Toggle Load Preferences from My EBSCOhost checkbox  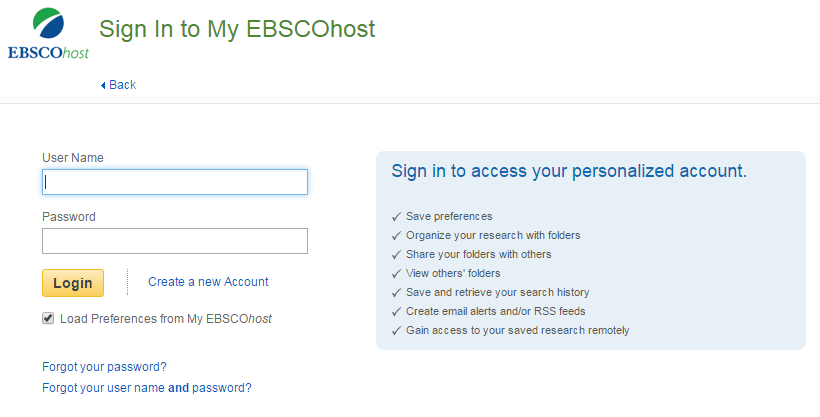click(x=48, y=319)
